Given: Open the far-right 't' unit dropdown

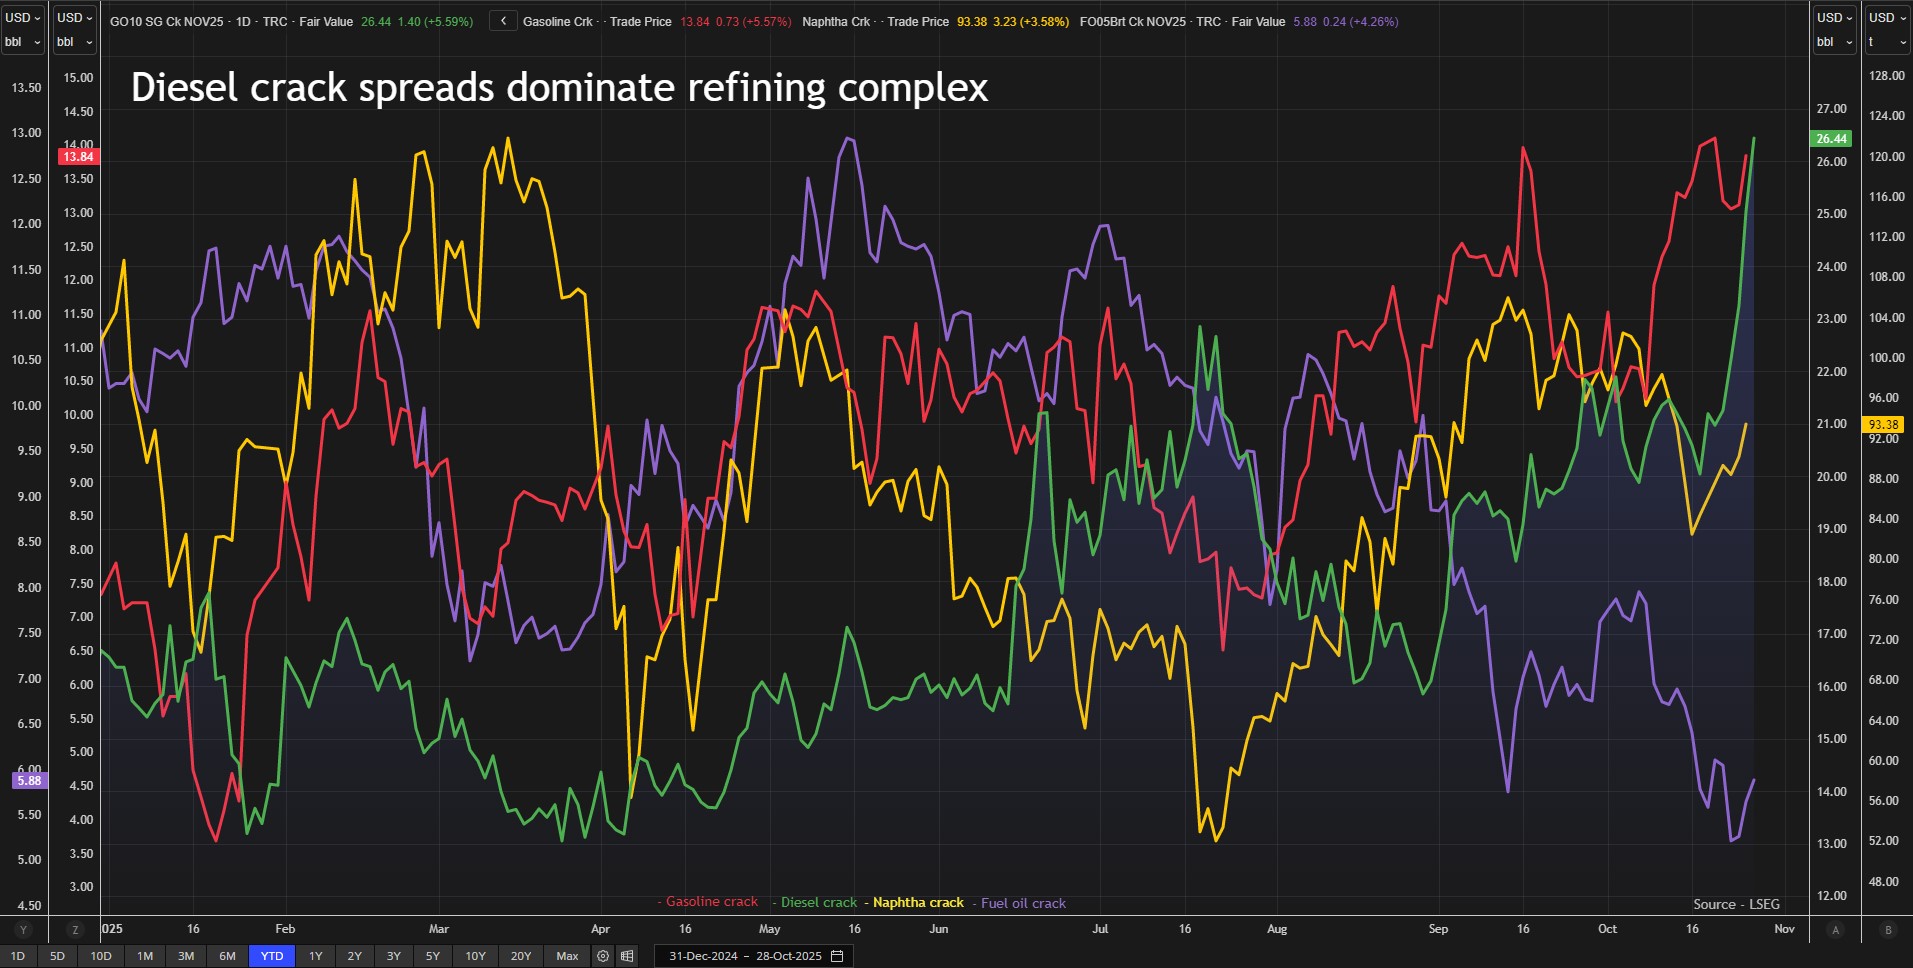Looking at the screenshot, I should [x=1886, y=42].
